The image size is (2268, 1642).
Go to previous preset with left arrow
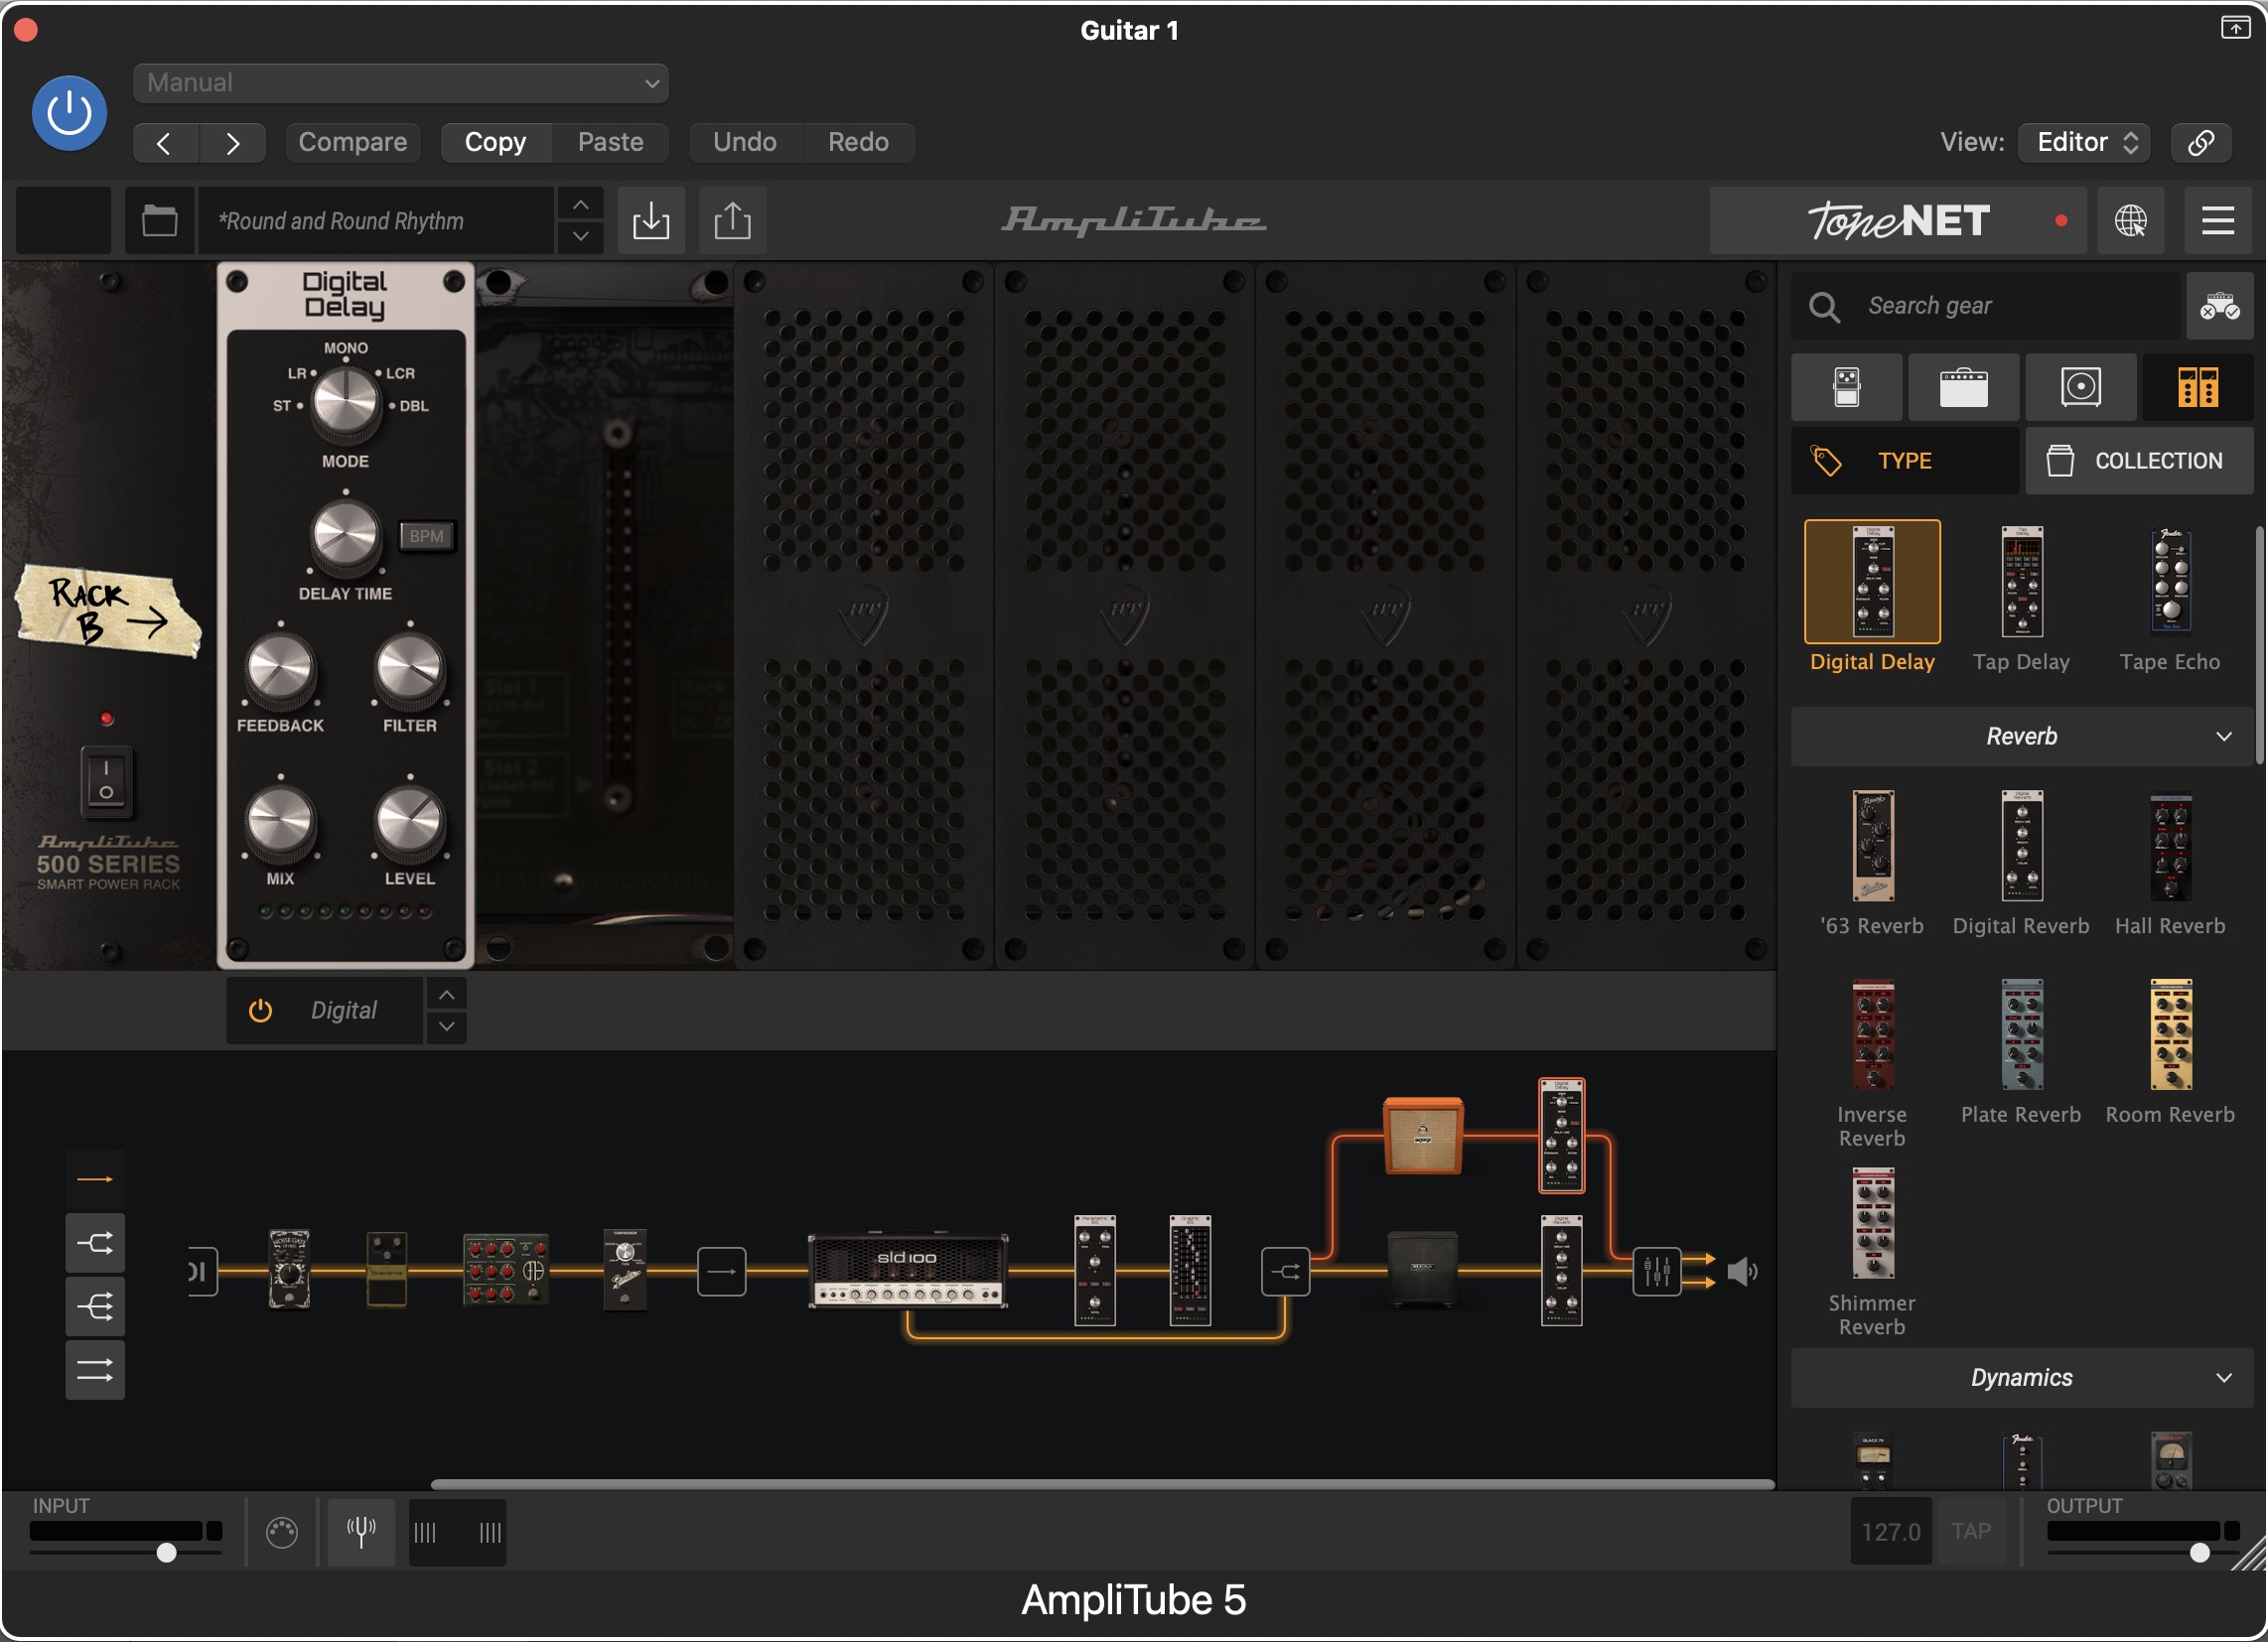pyautogui.click(x=165, y=143)
